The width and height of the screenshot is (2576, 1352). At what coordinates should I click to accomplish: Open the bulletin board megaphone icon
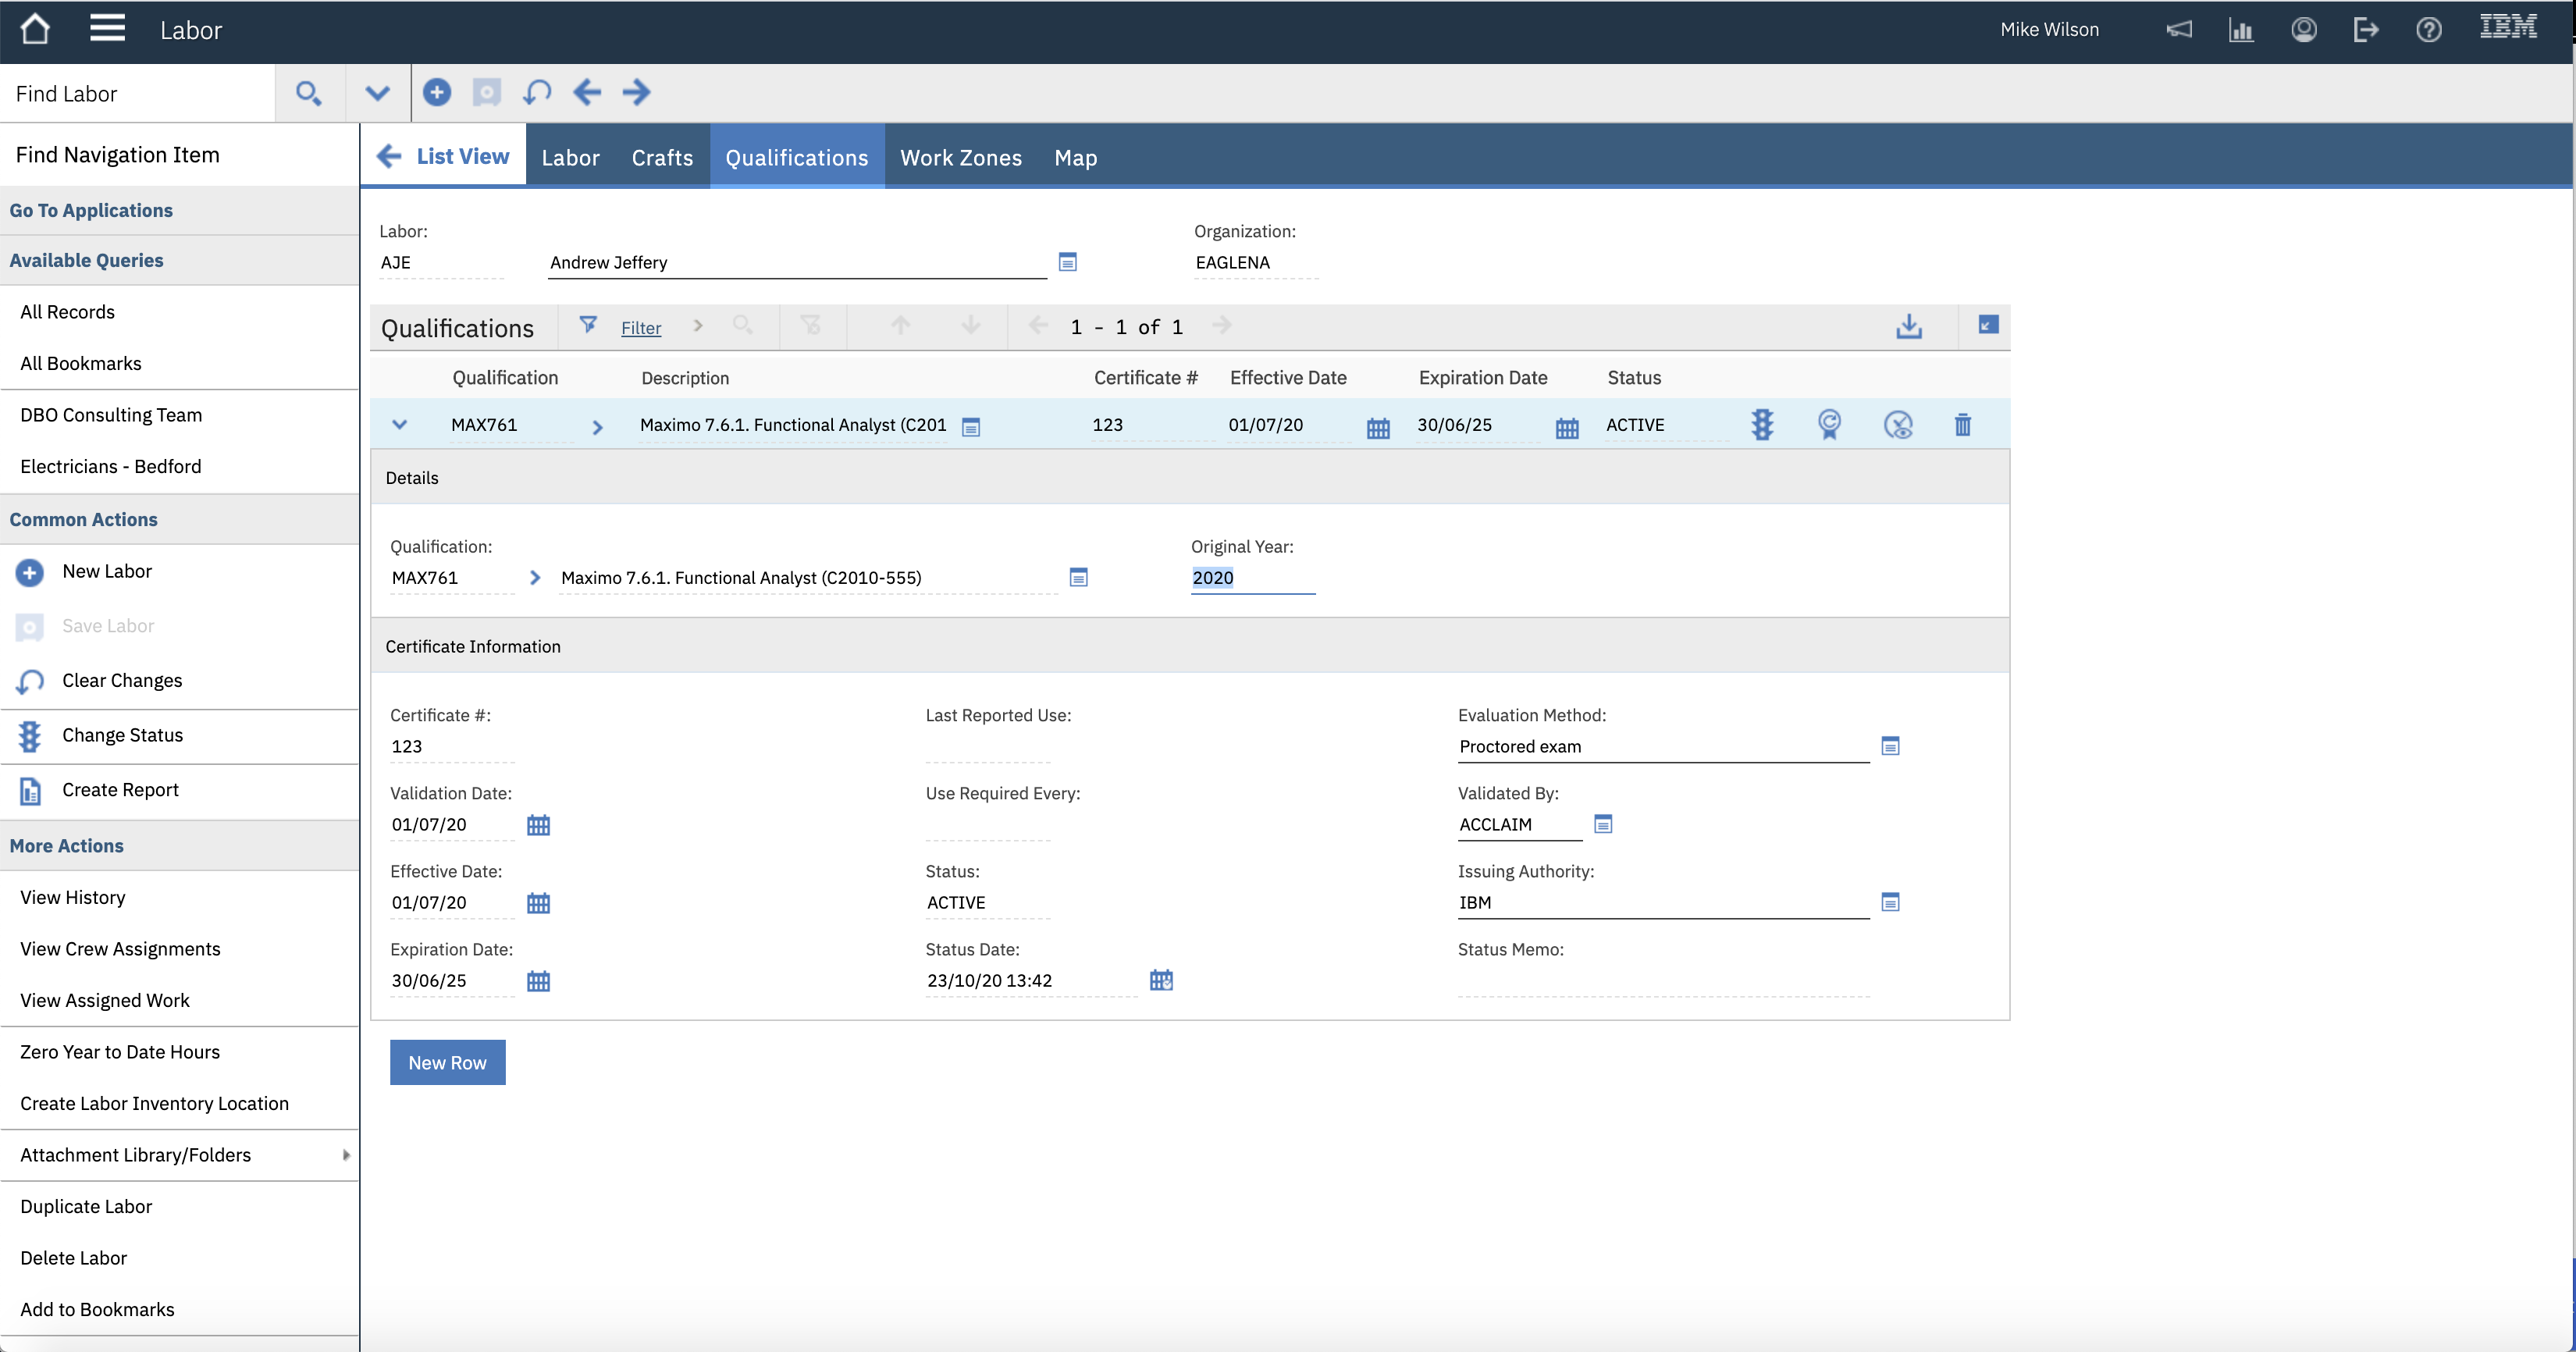(x=2178, y=30)
